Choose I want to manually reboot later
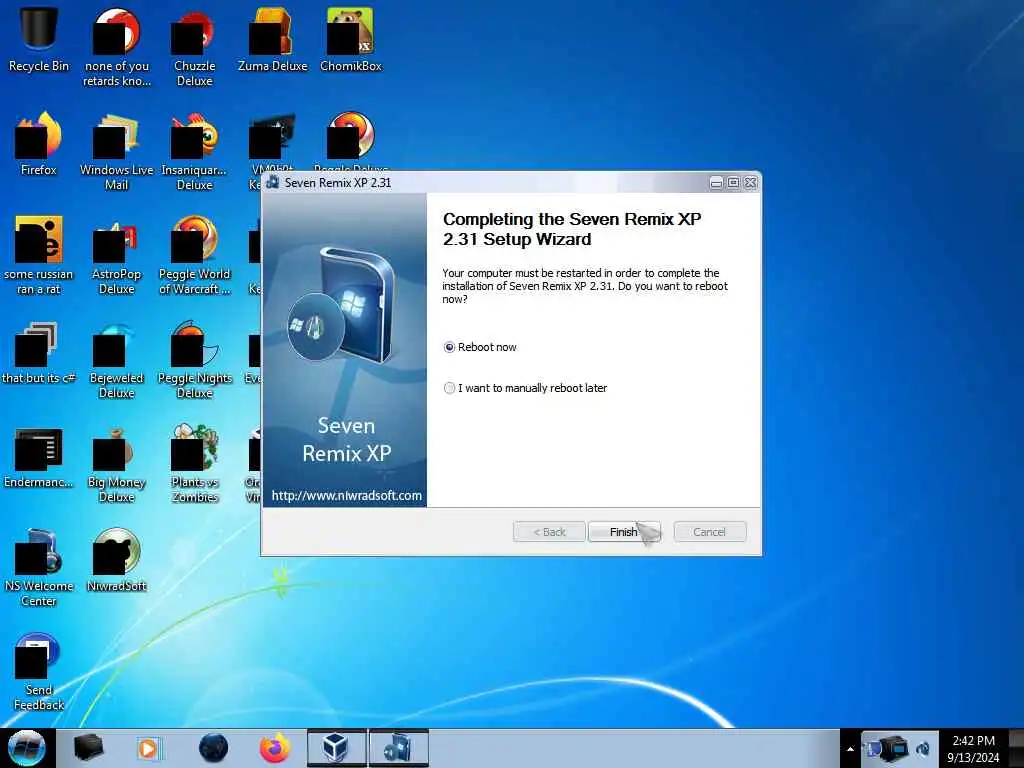 [x=526, y=388]
